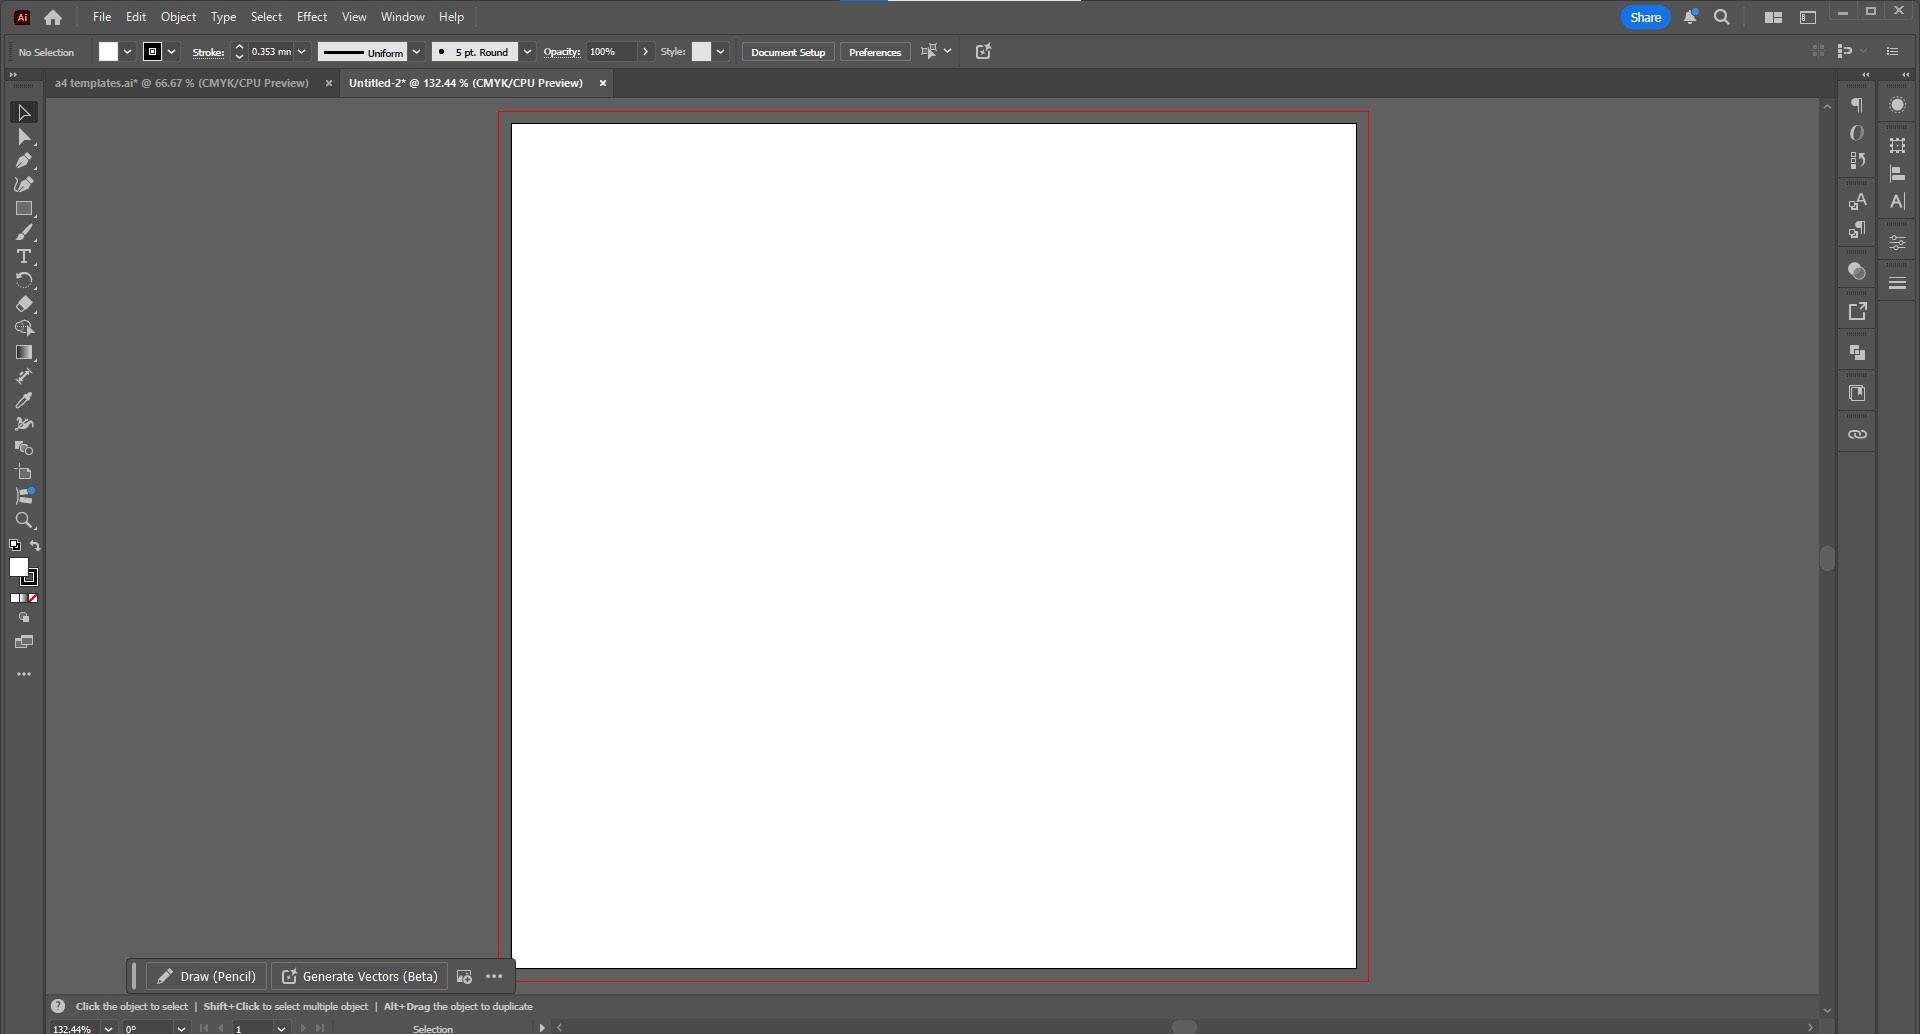Click Draw (Pencil) button
Screen dimensions: 1920x1034
click(207, 977)
